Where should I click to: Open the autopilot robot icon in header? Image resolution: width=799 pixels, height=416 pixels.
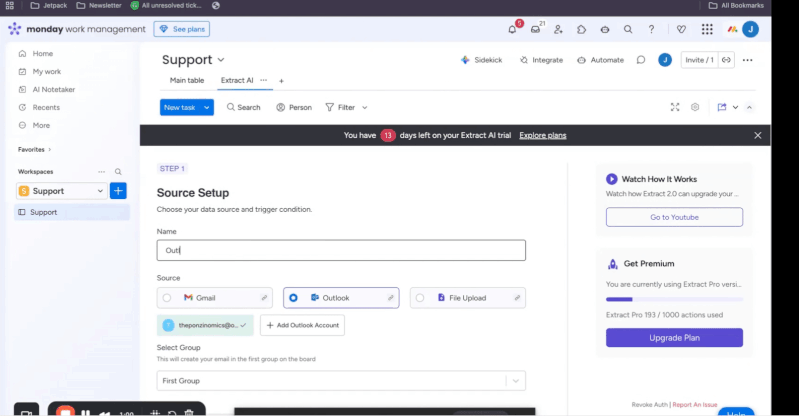click(x=605, y=30)
